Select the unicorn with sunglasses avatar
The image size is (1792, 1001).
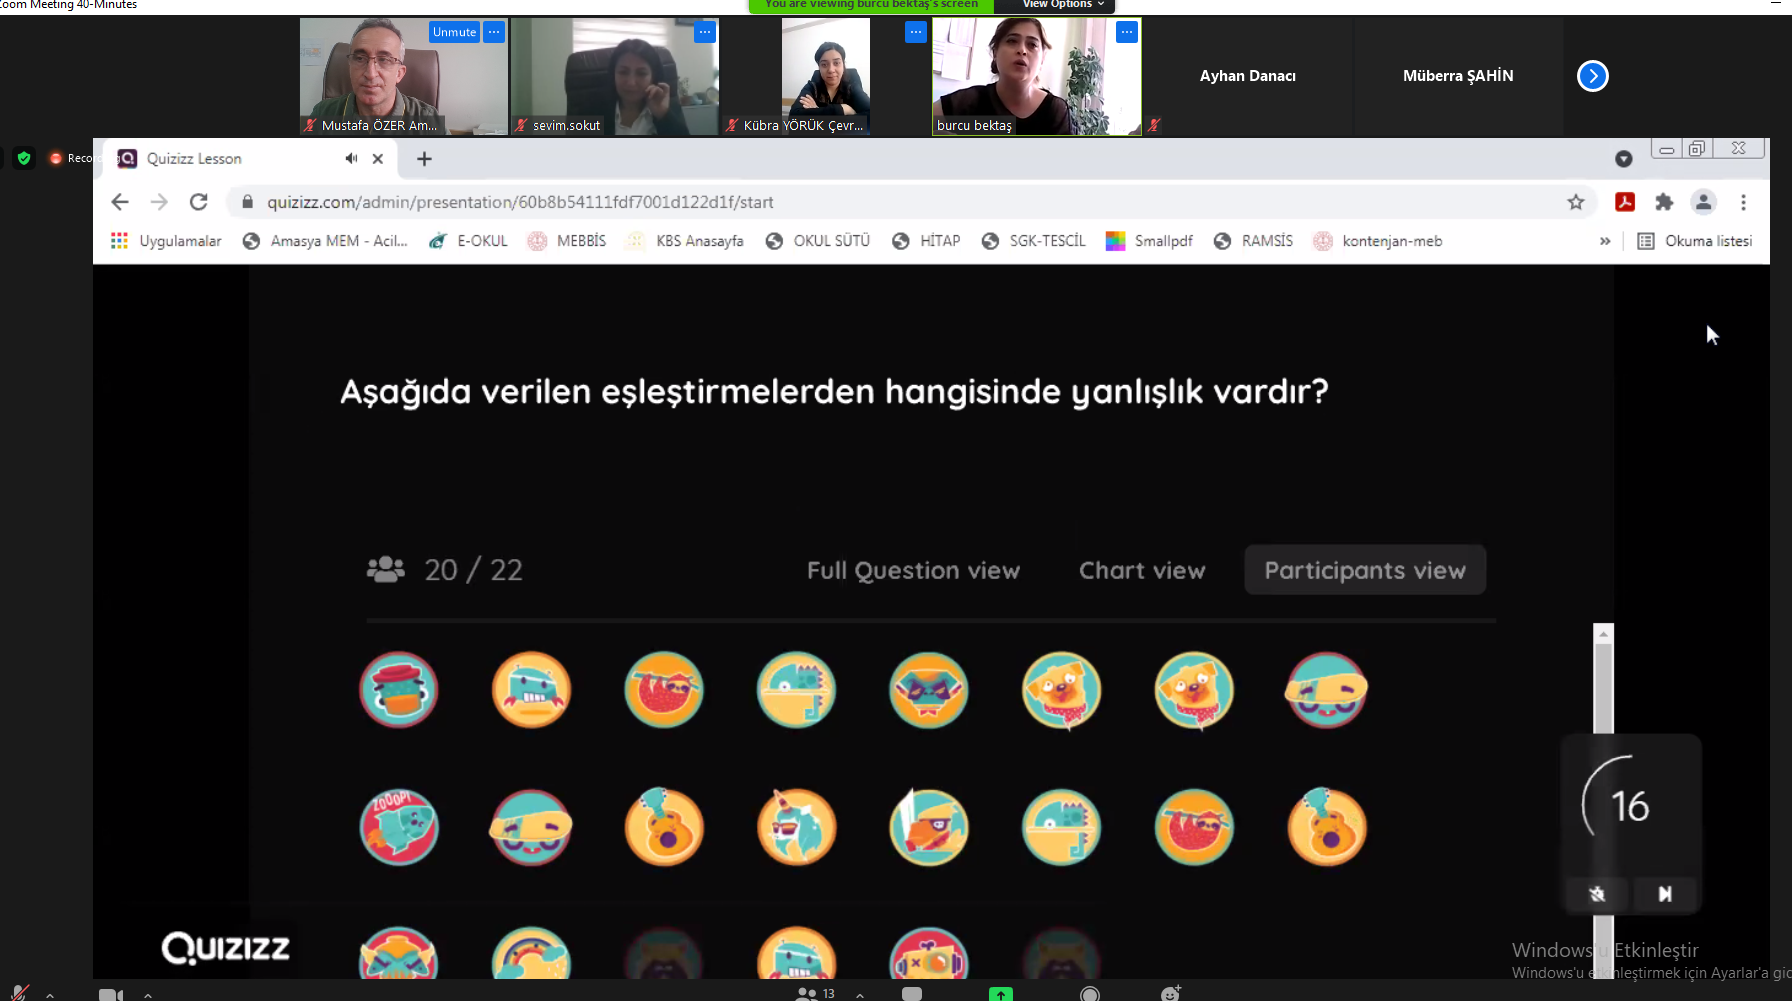pos(797,827)
